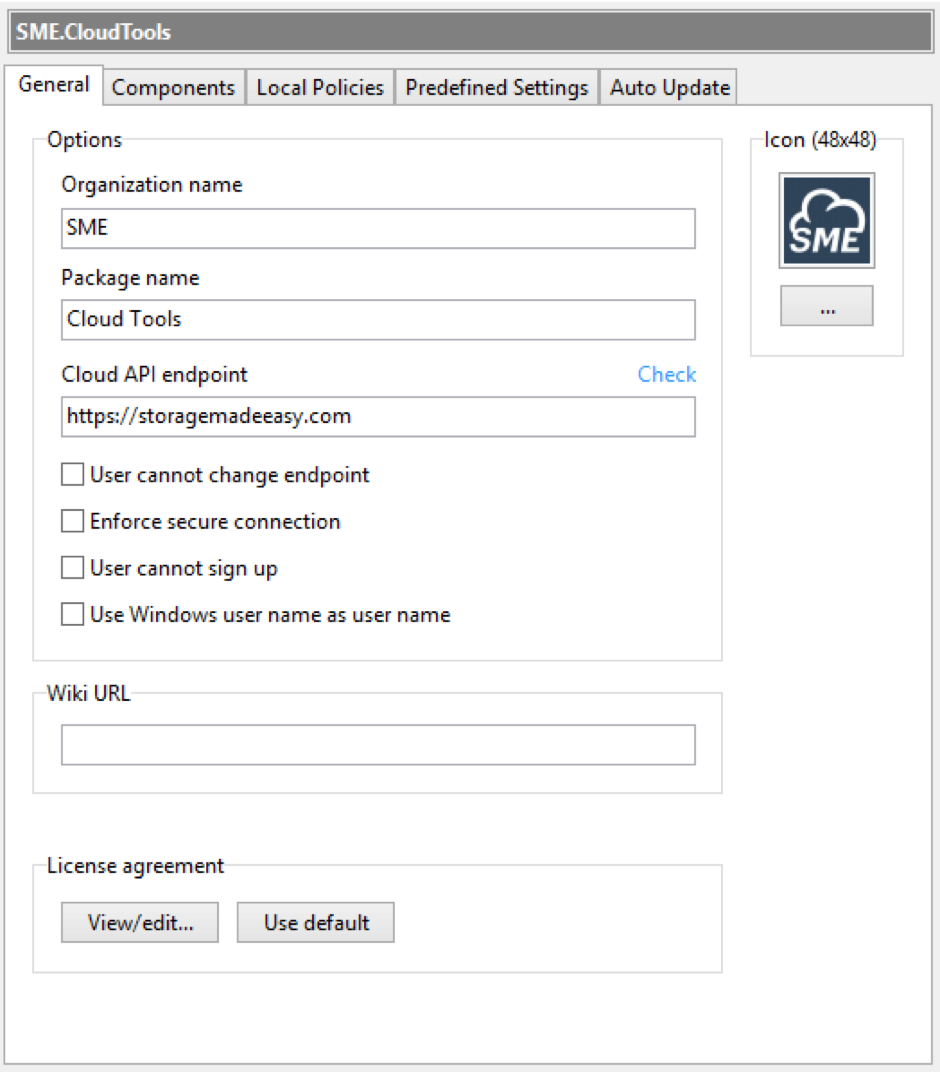The height and width of the screenshot is (1072, 940).
Task: Go to the Predefined Settings tab
Action: click(x=497, y=87)
